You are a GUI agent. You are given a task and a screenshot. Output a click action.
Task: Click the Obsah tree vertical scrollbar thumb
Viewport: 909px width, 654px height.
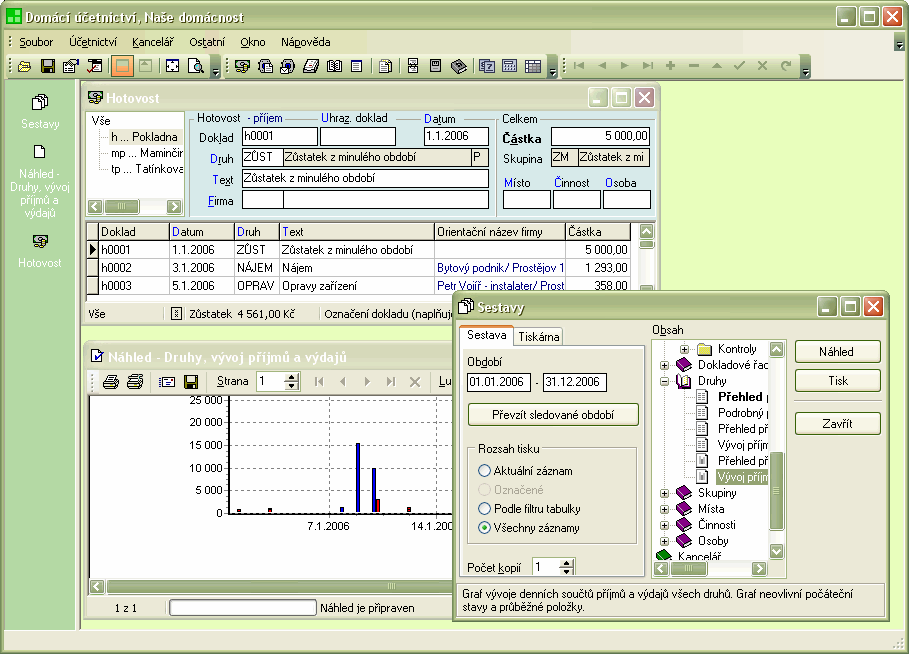click(x=777, y=490)
